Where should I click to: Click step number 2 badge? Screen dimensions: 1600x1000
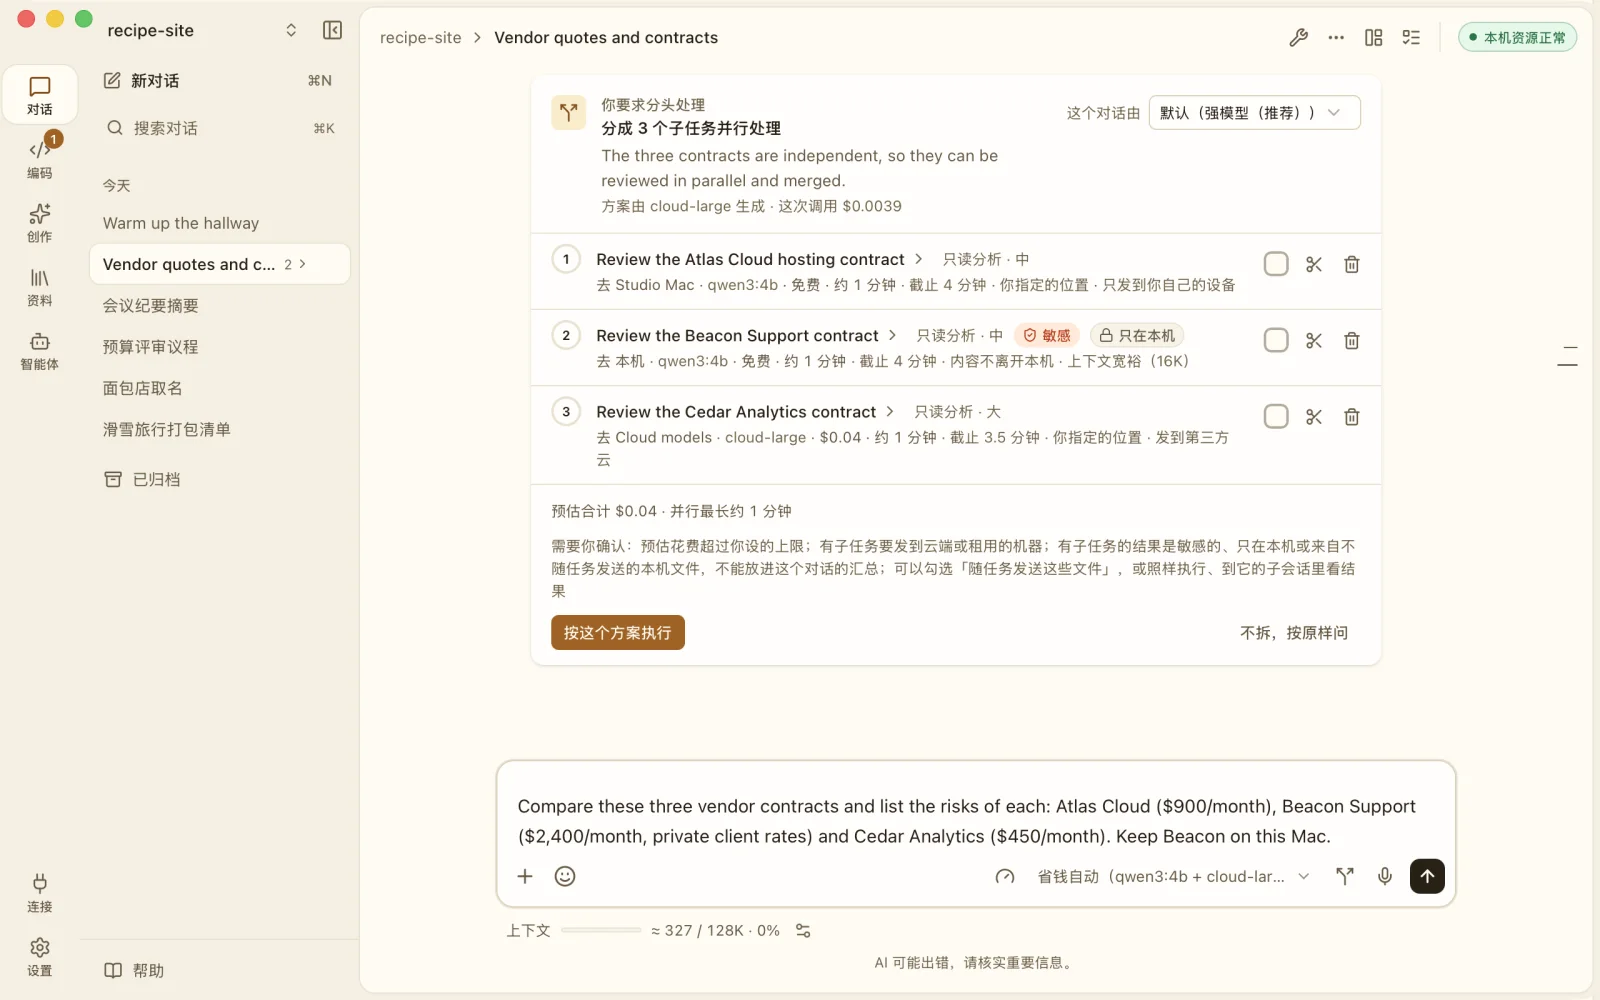click(566, 335)
